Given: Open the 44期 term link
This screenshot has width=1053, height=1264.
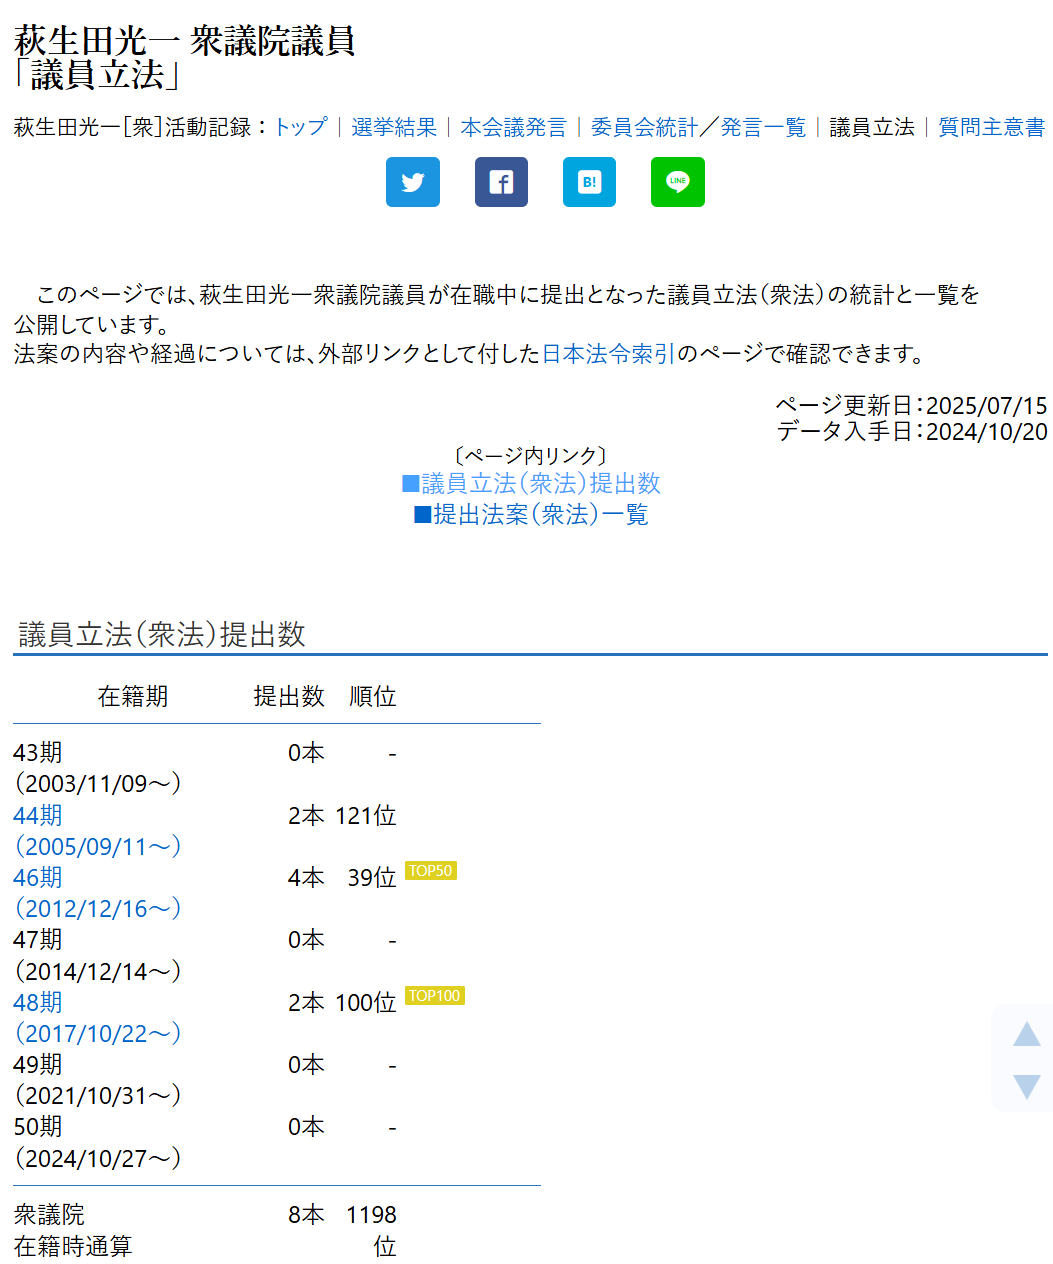Looking at the screenshot, I should point(38,816).
